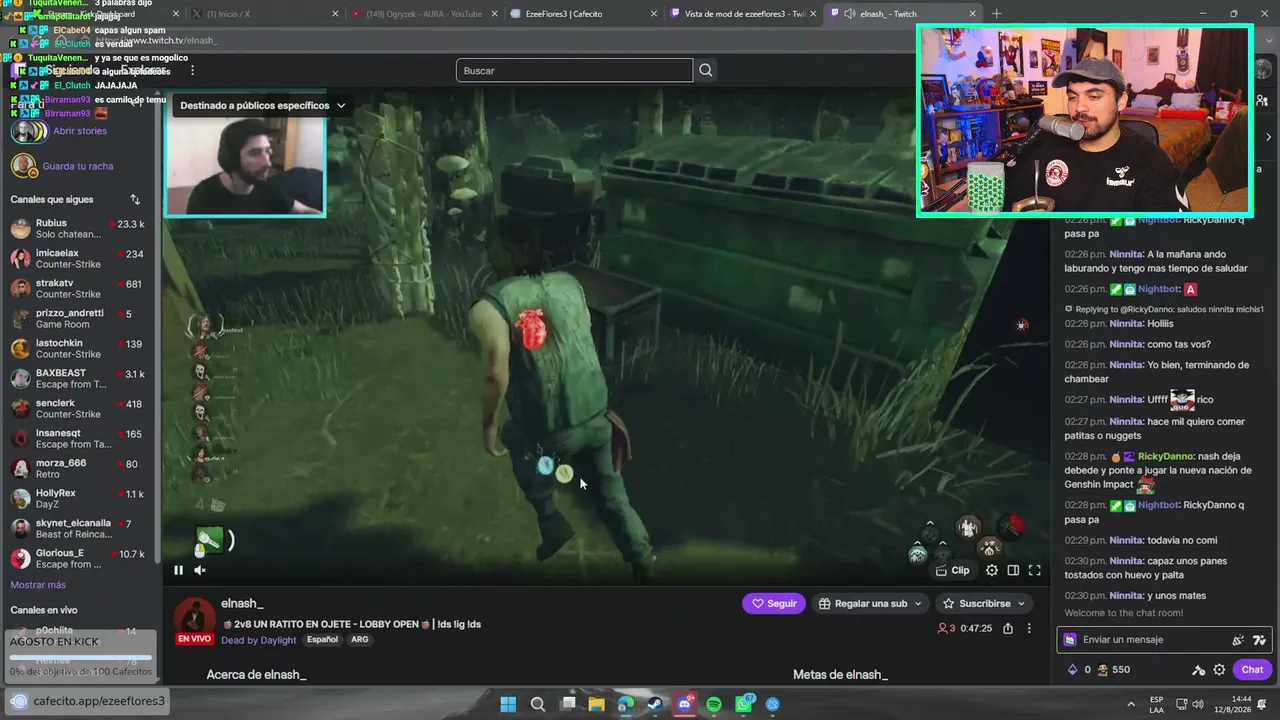Open elnash_ channel avatar
The height and width of the screenshot is (720, 1280).
click(195, 619)
